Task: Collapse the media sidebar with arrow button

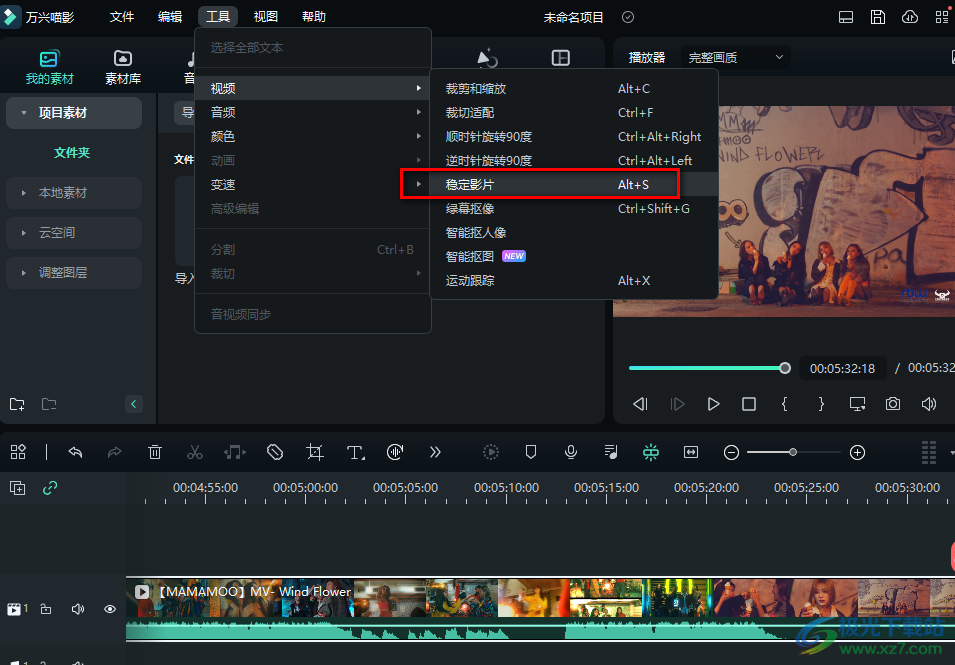Action: pos(133,404)
